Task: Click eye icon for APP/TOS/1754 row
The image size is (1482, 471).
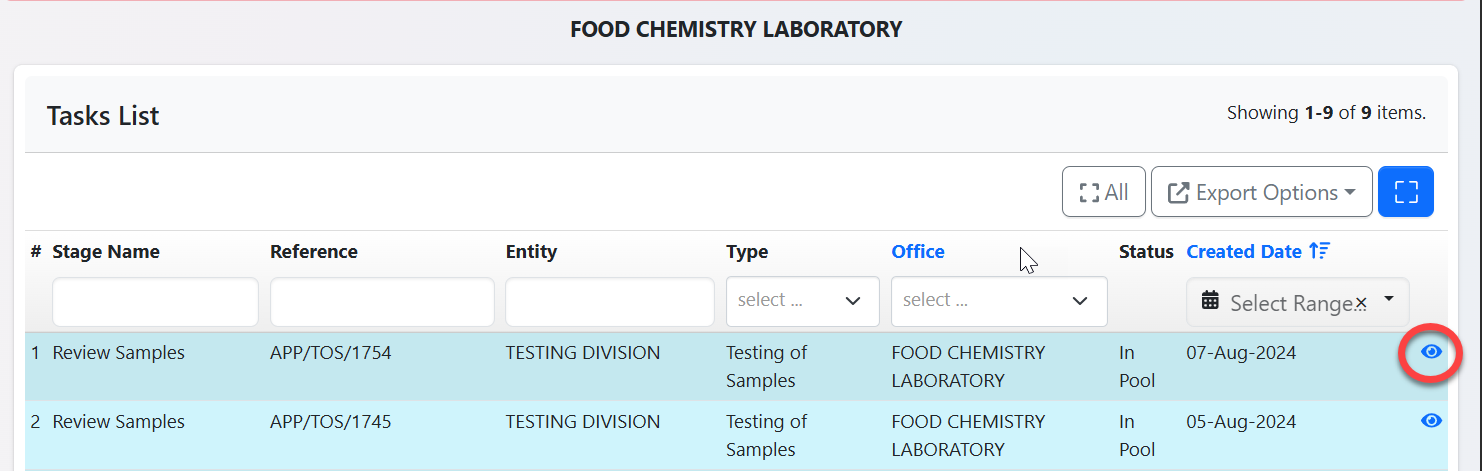Action: tap(1431, 352)
